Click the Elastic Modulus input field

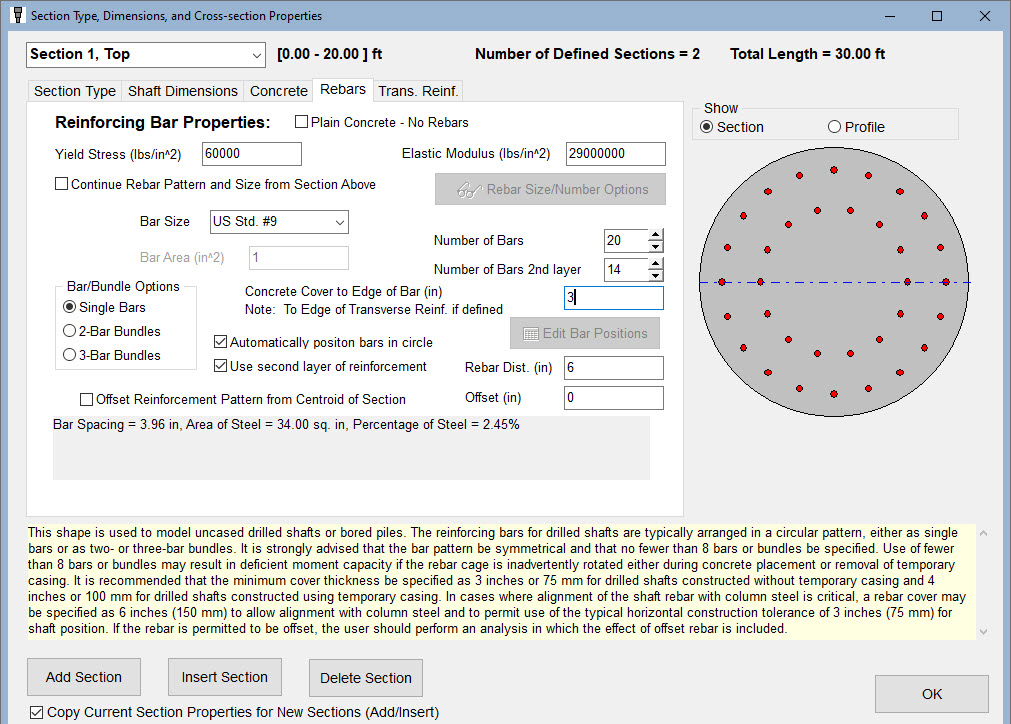point(616,154)
